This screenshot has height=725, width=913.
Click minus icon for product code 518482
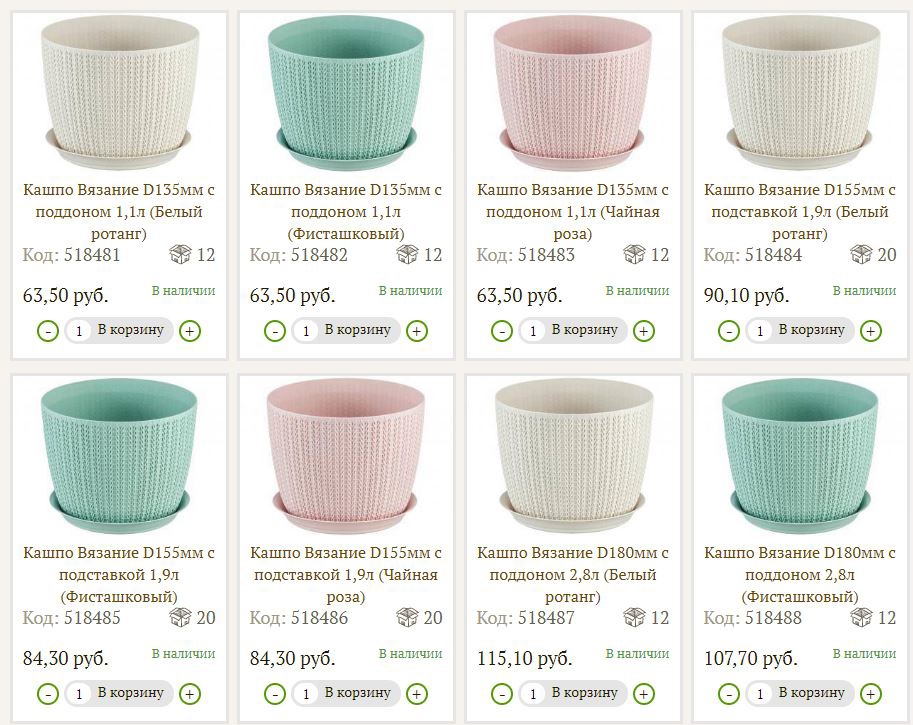[275, 331]
